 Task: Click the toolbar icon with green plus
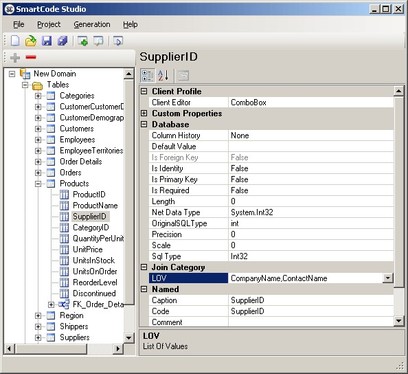82,41
